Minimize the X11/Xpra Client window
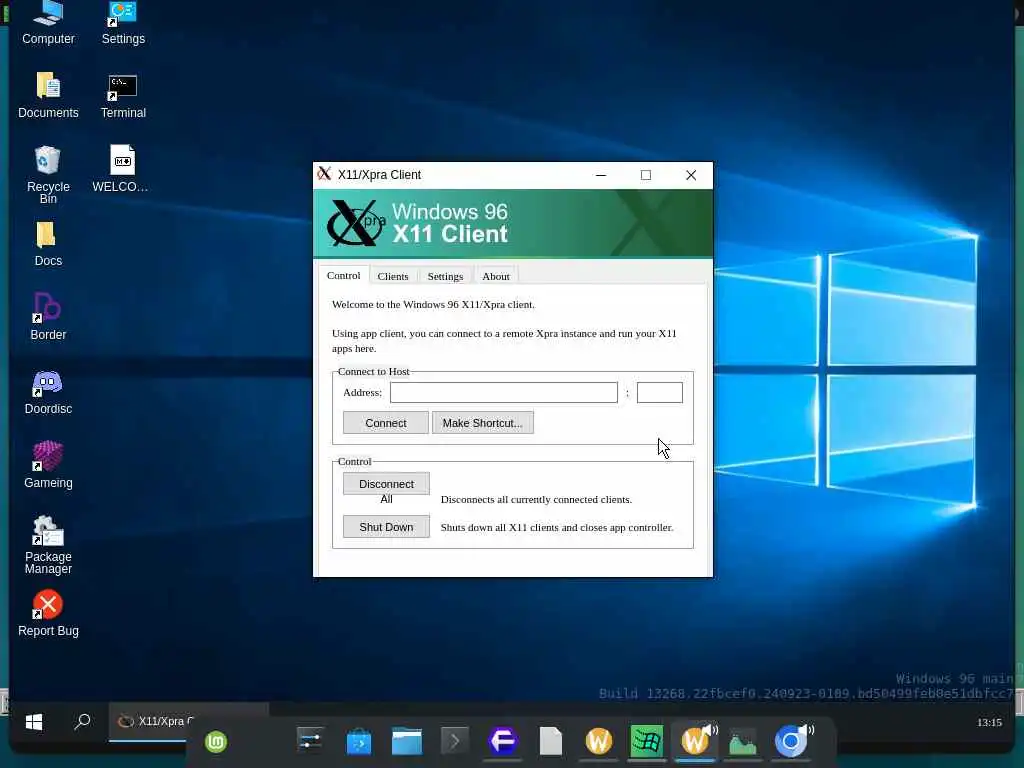The image size is (1024, 768). tap(601, 175)
